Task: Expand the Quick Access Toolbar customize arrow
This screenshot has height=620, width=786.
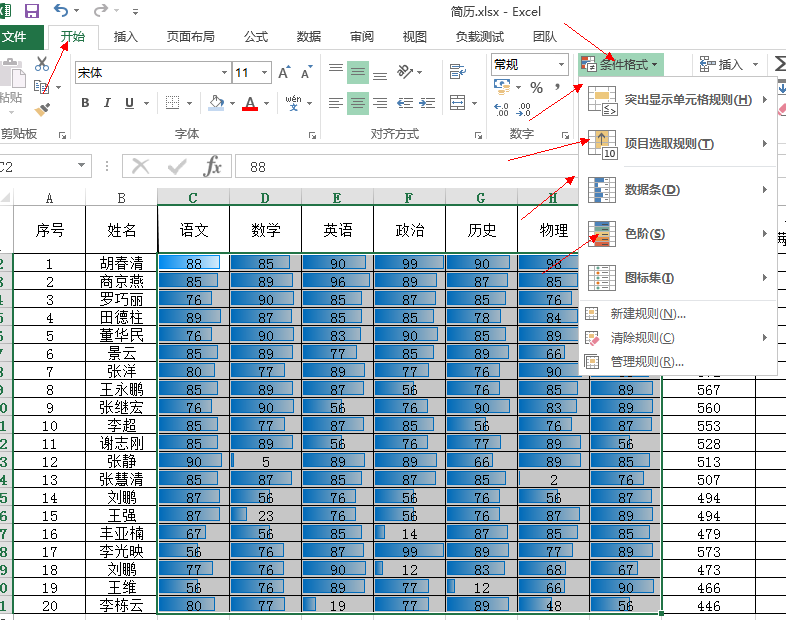Action: pos(135,11)
